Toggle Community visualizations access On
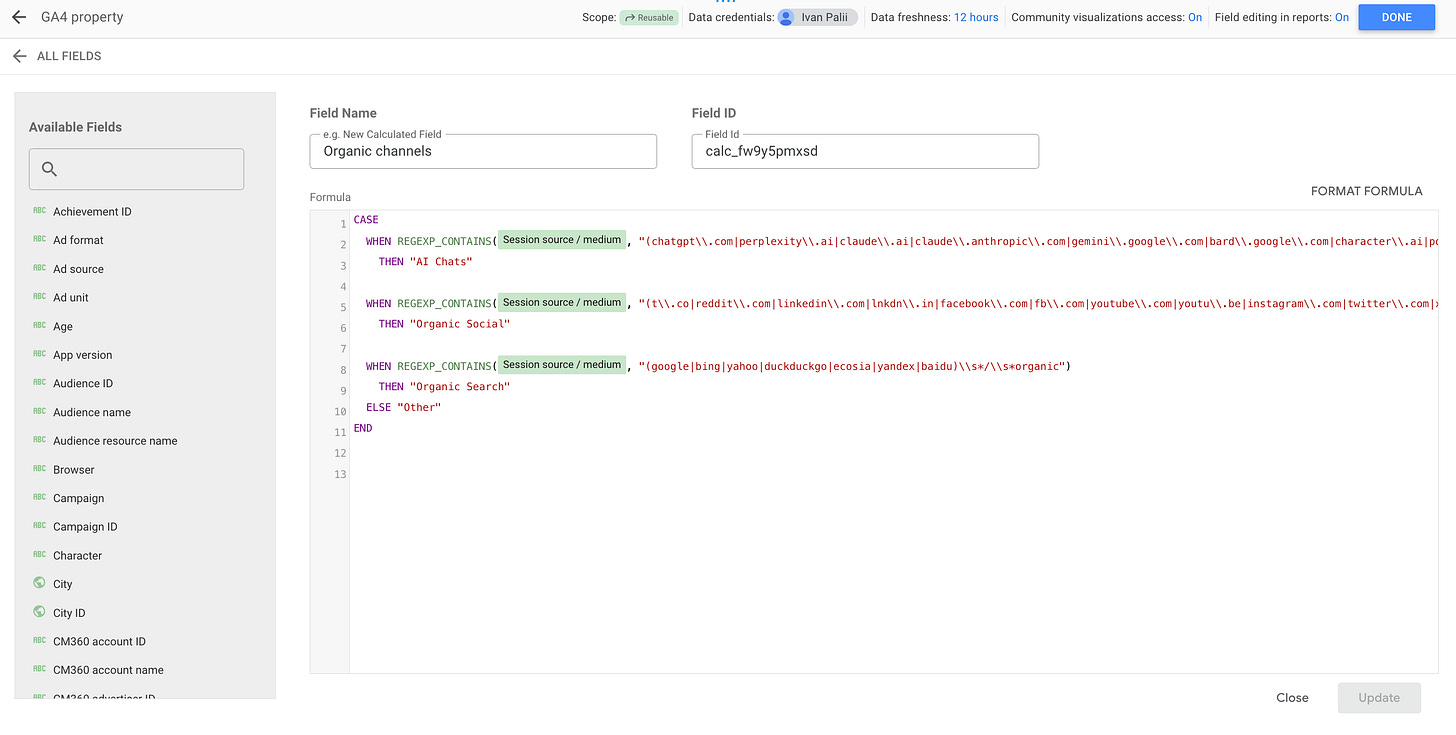 1195,17
